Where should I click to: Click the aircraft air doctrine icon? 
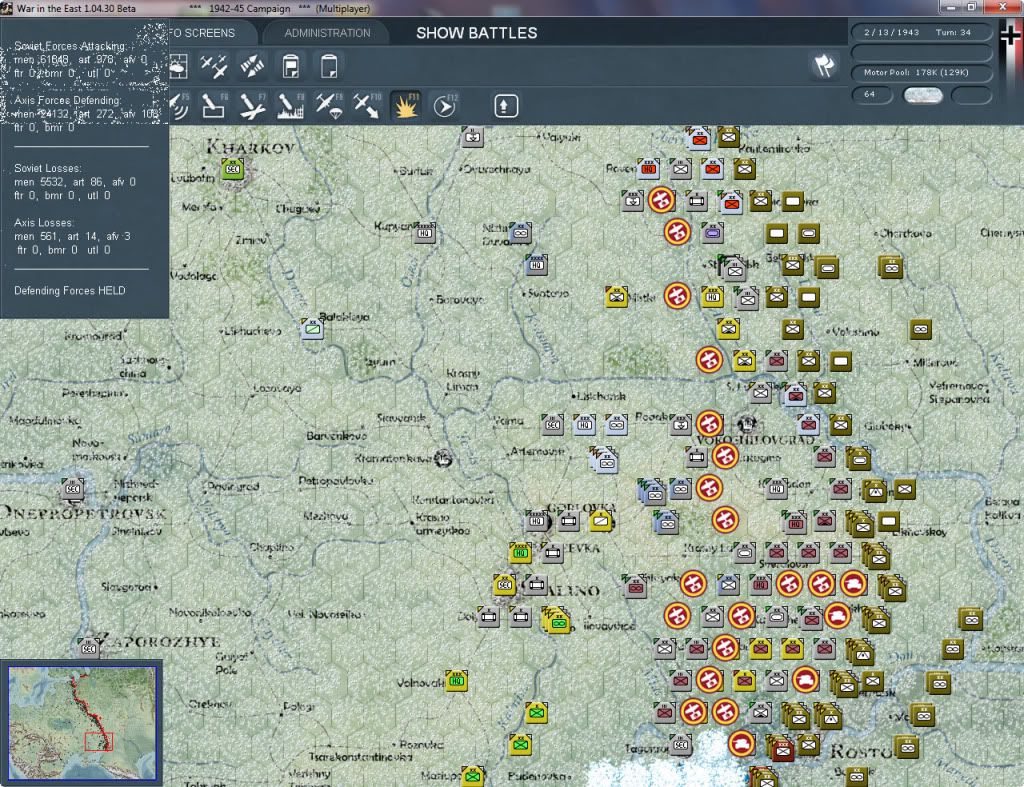point(214,67)
